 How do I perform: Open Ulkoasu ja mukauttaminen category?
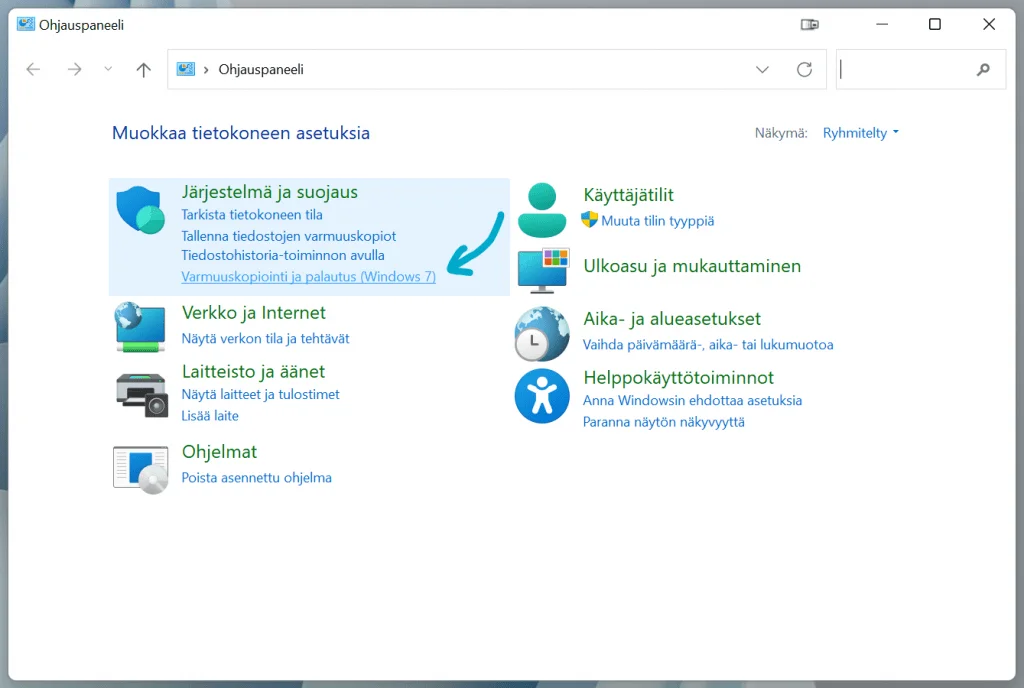pyautogui.click(x=692, y=266)
